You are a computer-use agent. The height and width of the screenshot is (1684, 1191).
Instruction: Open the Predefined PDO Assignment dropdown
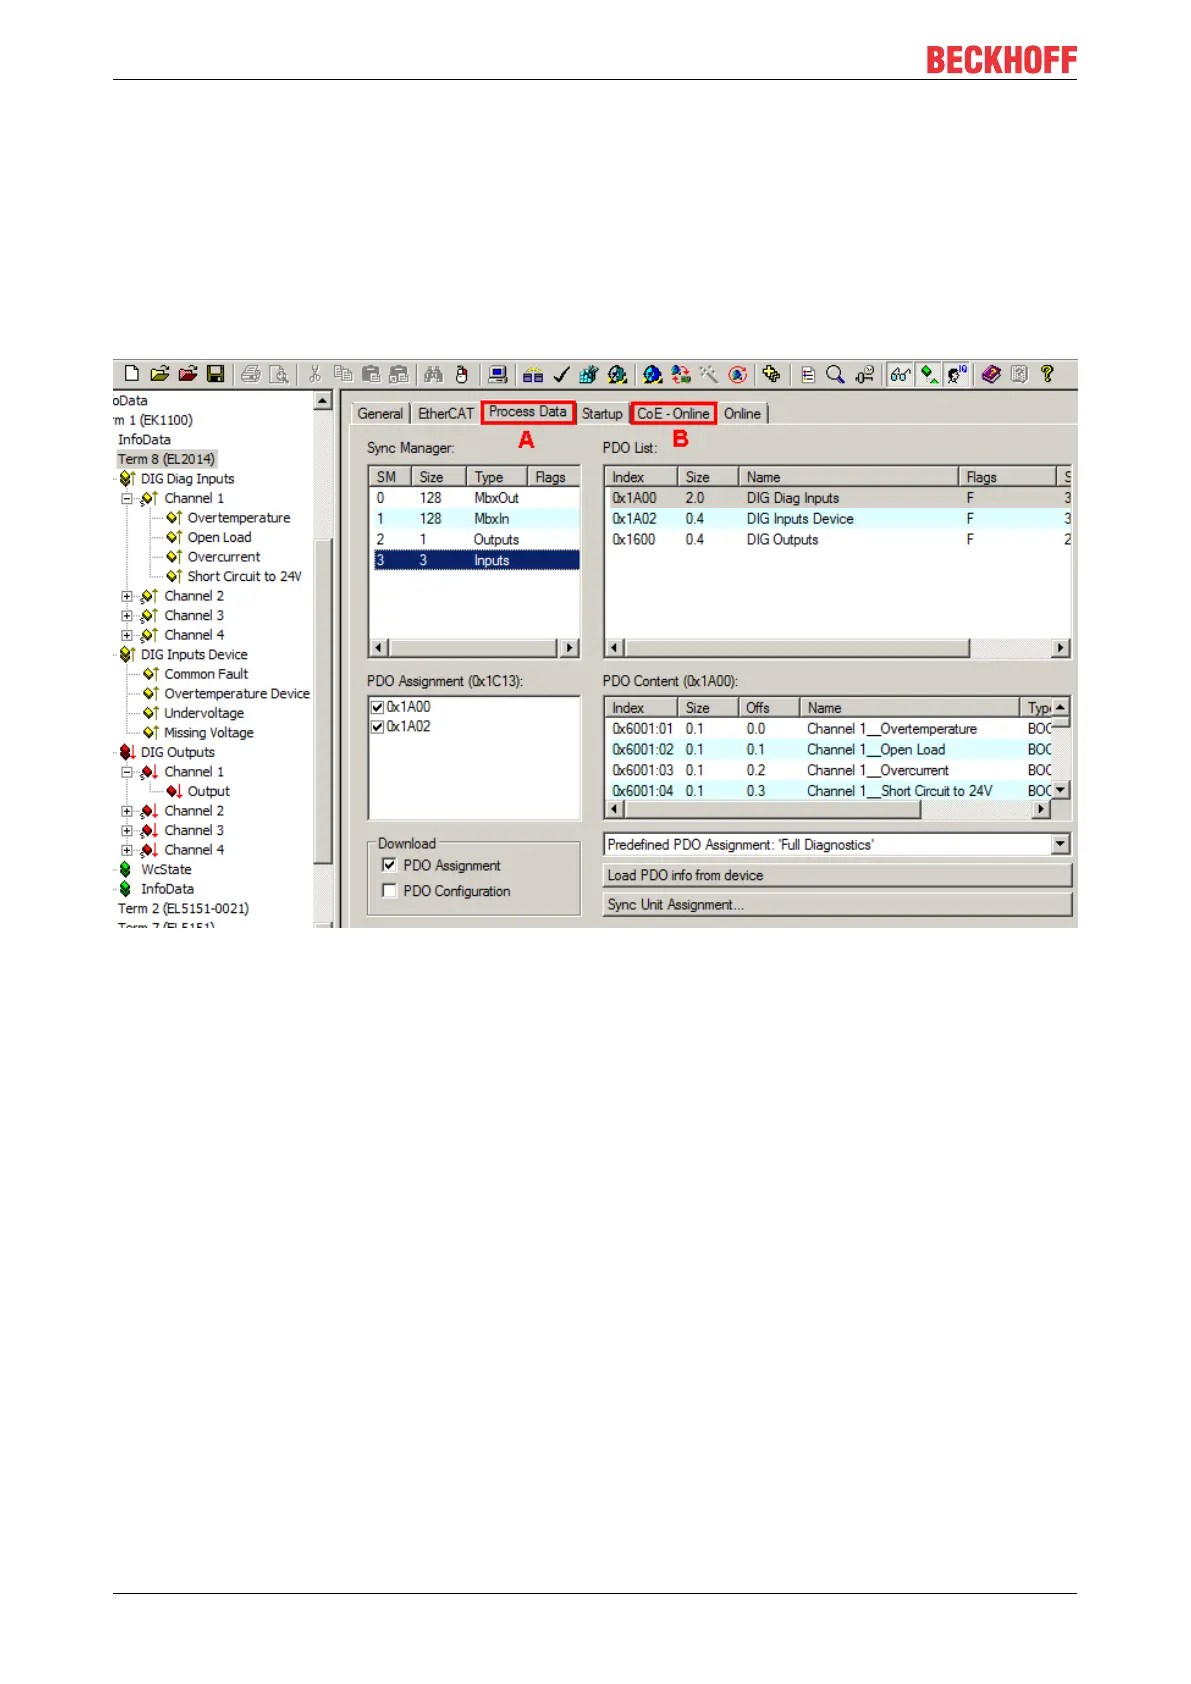pyautogui.click(x=1061, y=845)
